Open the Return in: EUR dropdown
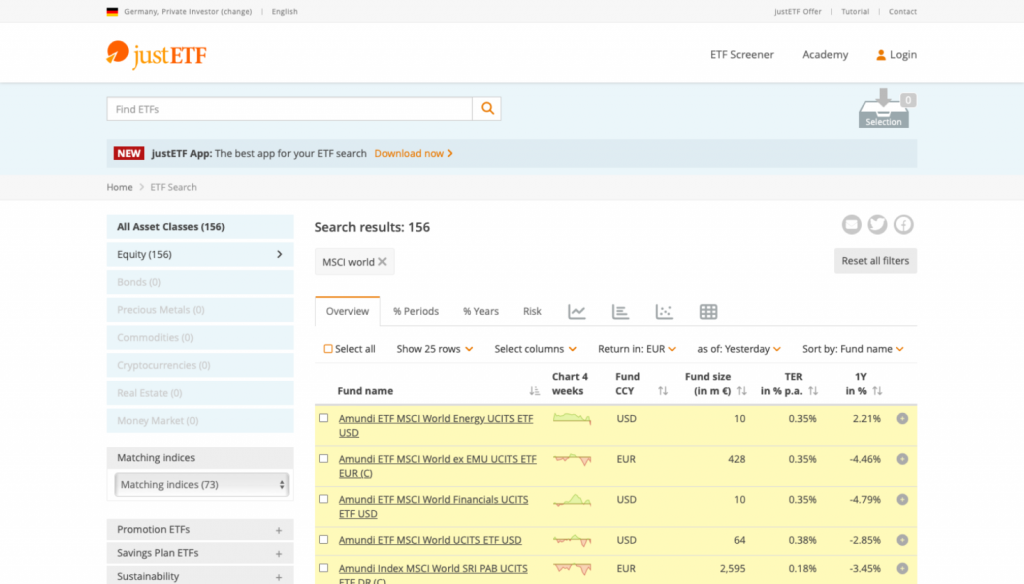This screenshot has height=584, width=1024. [637, 349]
